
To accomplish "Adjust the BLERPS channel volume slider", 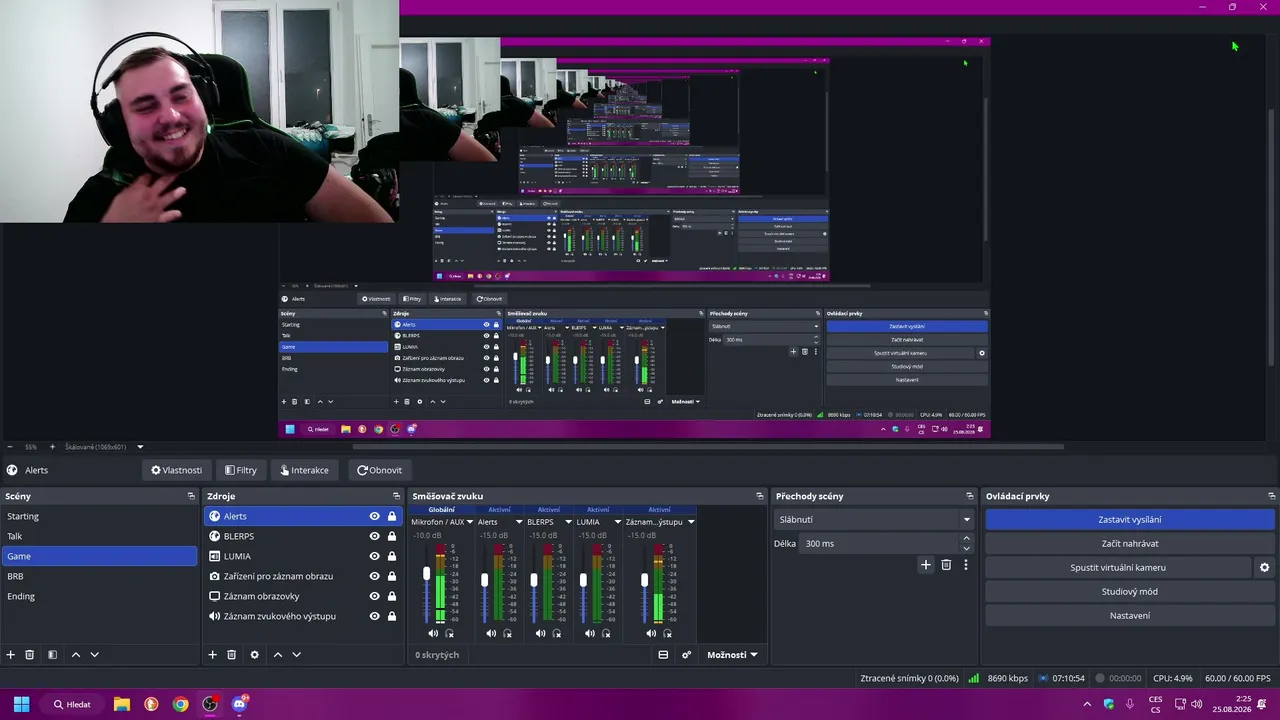I will [x=534, y=580].
